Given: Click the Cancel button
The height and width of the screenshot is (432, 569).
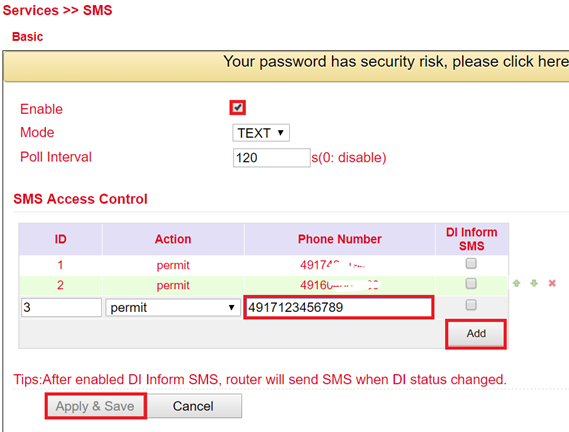Looking at the screenshot, I should (x=193, y=406).
